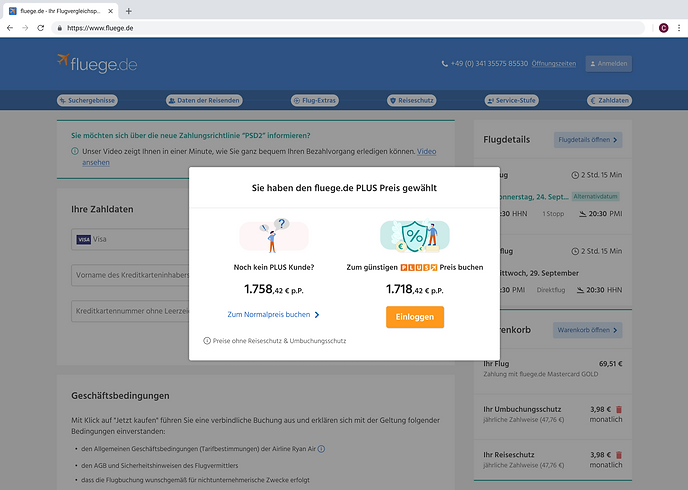The height and width of the screenshot is (490, 688).
Task: Click the Direktflug label
Action: click(x=551, y=290)
